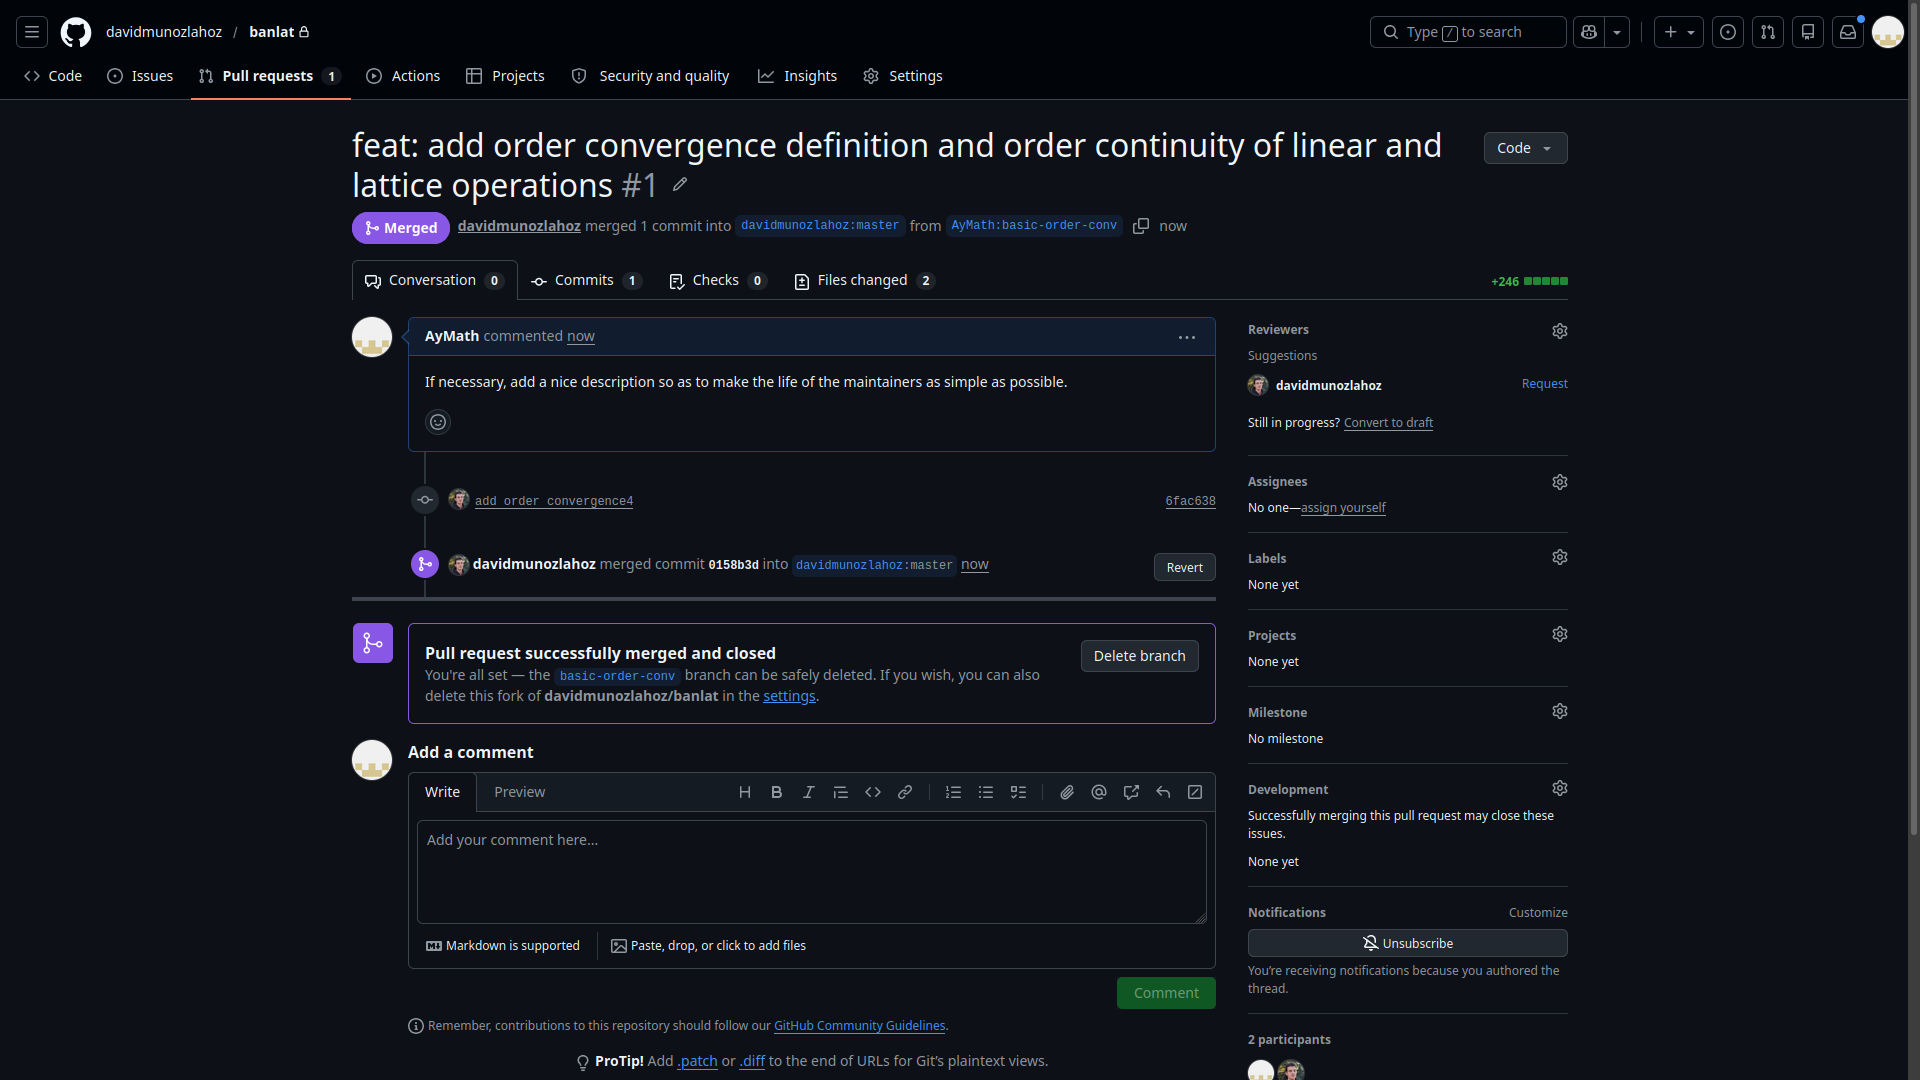The height and width of the screenshot is (1080, 1920).
Task: Switch to Files changed tab
Action: tap(864, 281)
